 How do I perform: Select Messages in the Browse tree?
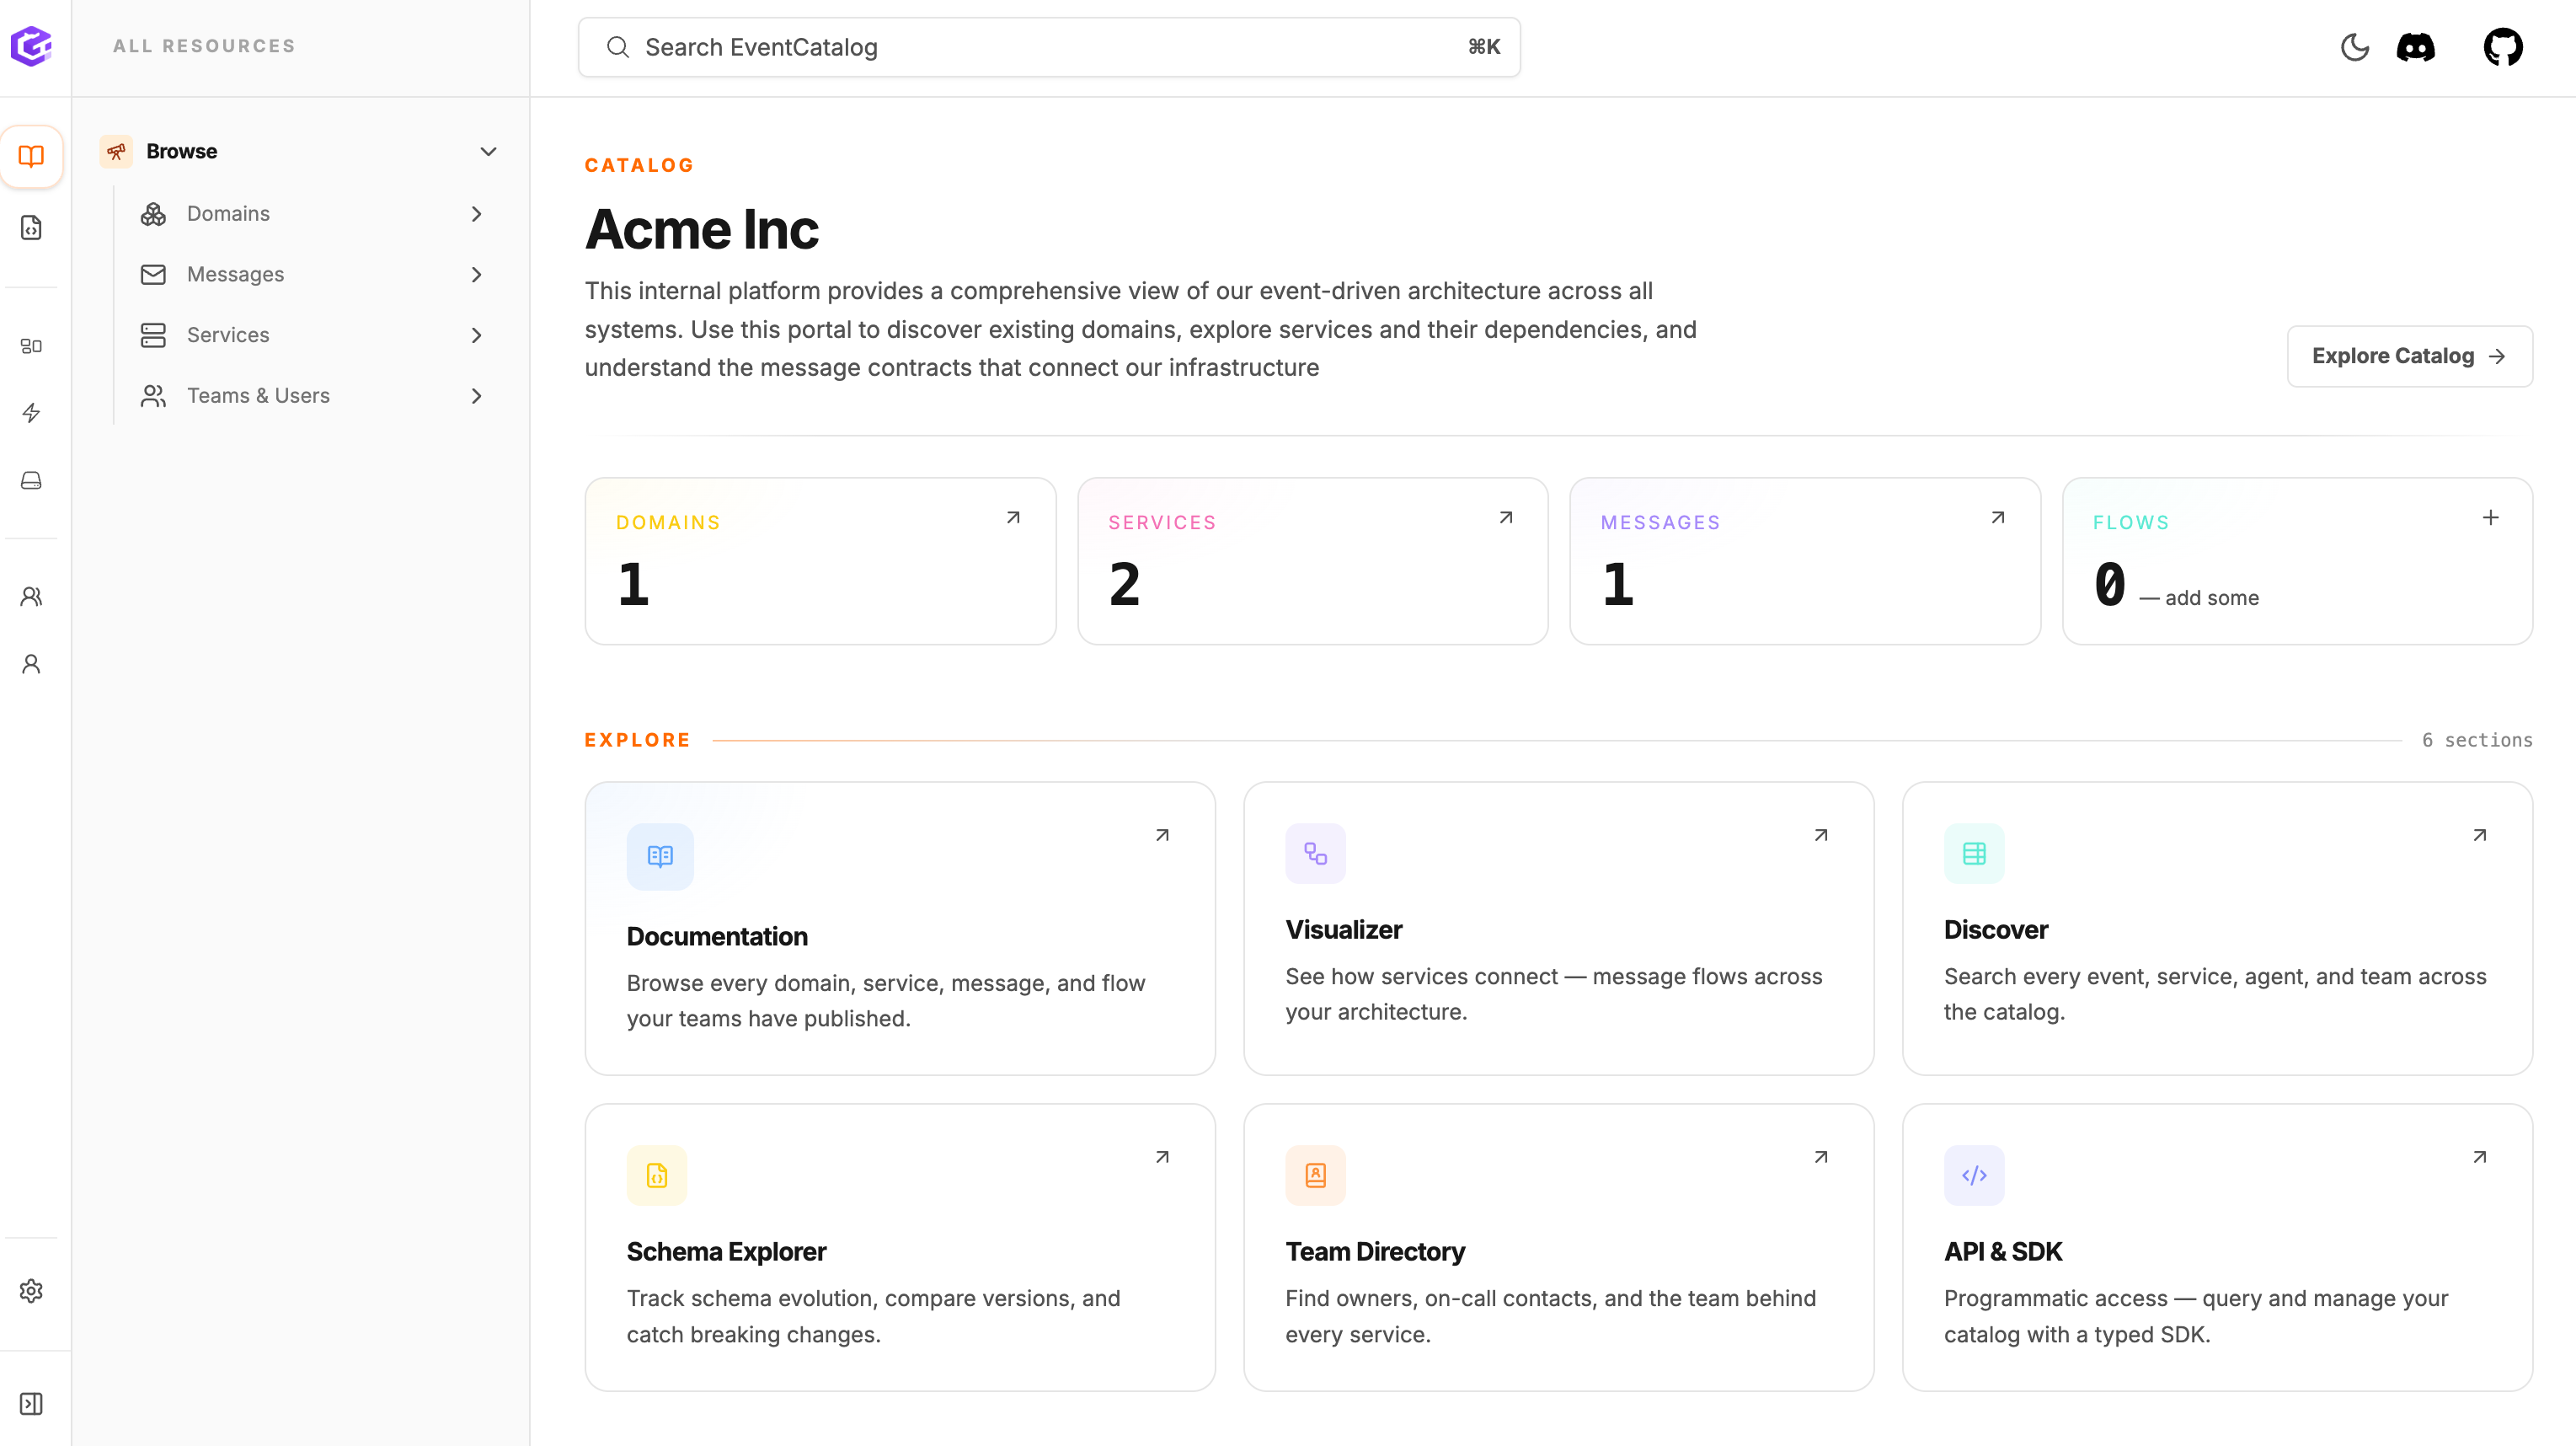(235, 274)
